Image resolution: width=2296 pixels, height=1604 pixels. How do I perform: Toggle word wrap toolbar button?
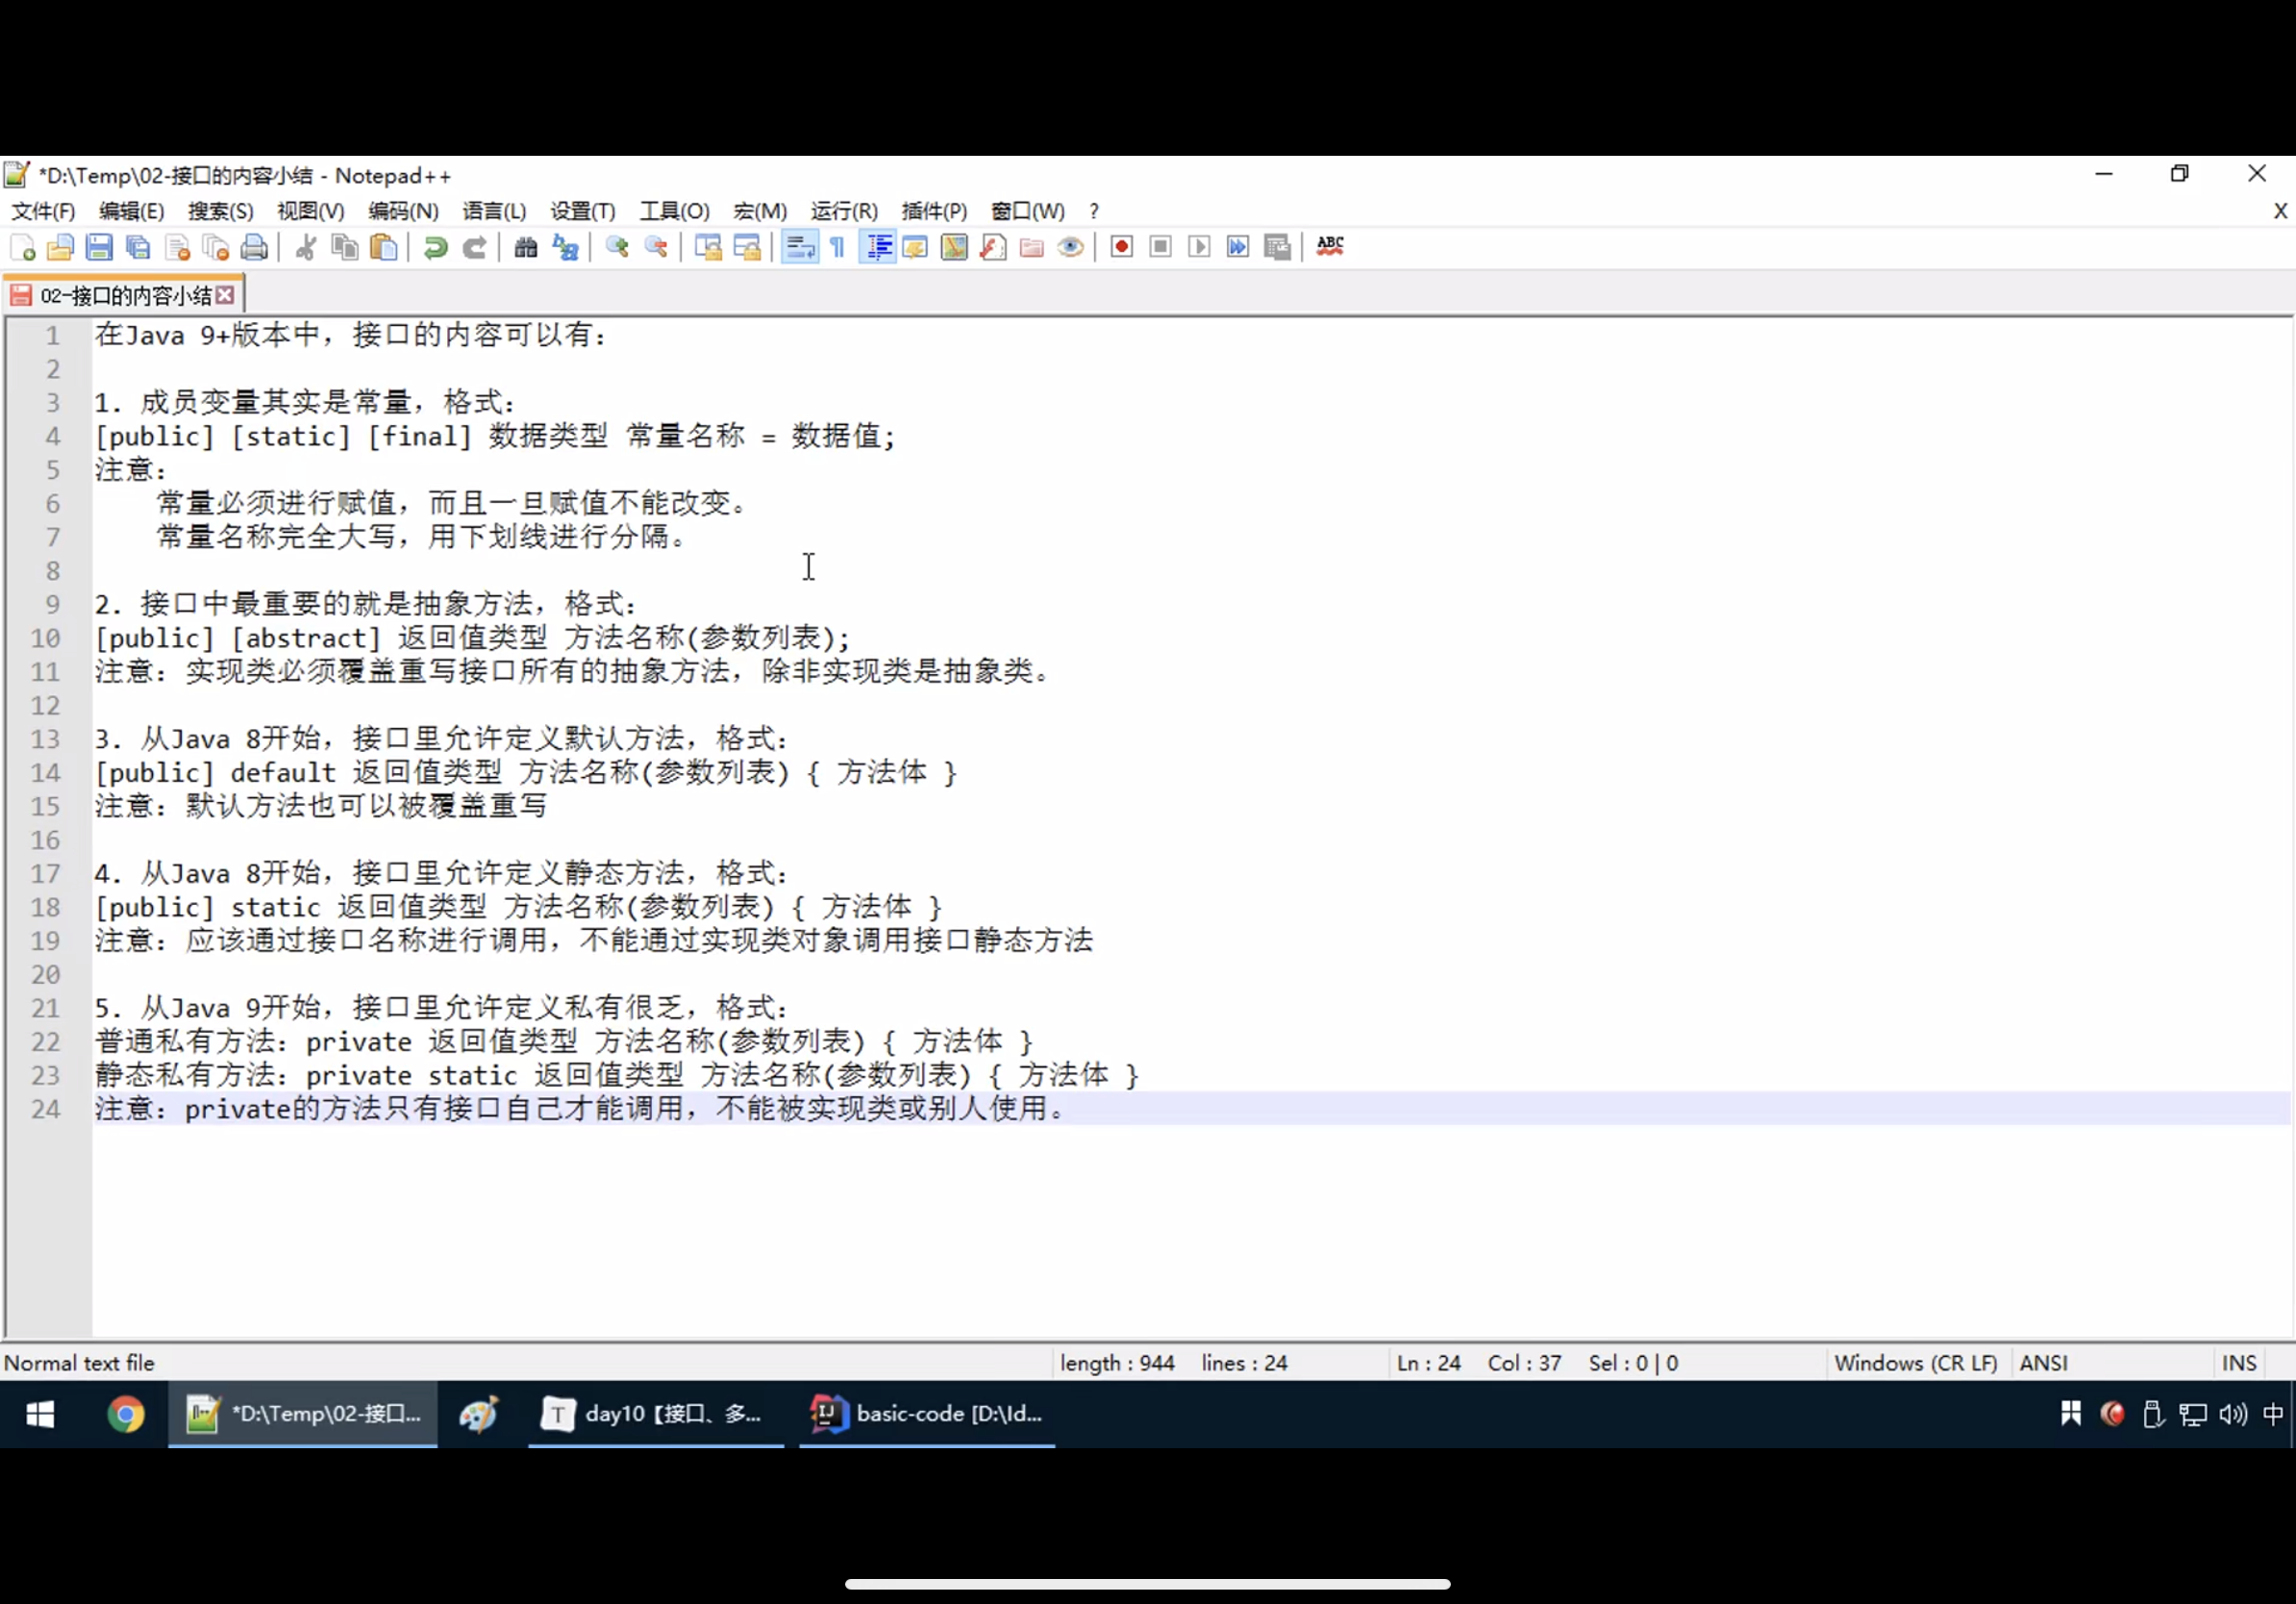(800, 247)
